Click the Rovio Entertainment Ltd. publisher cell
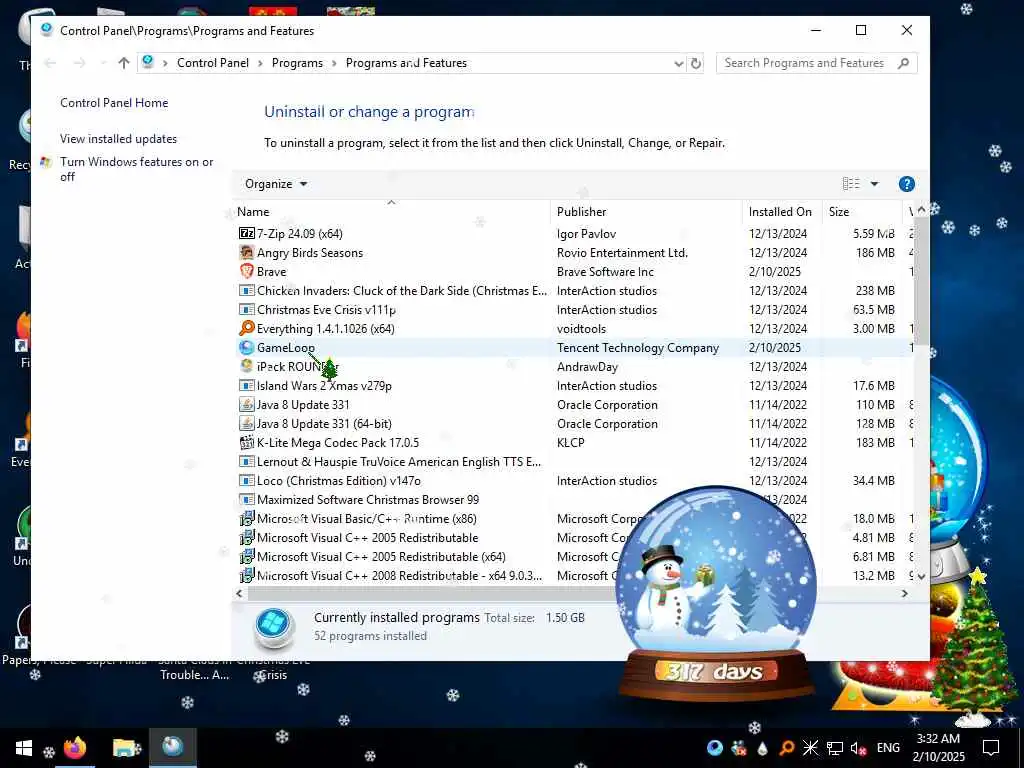The width and height of the screenshot is (1024, 768). (622, 252)
